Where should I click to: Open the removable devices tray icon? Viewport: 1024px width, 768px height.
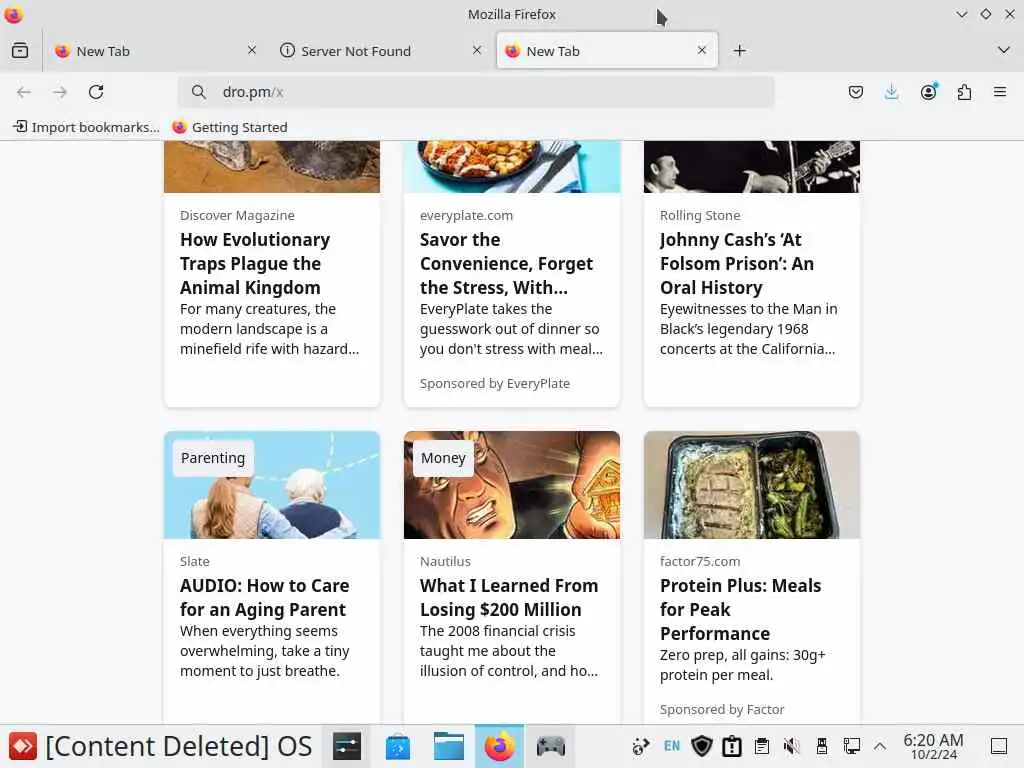pyautogui.click(x=822, y=746)
